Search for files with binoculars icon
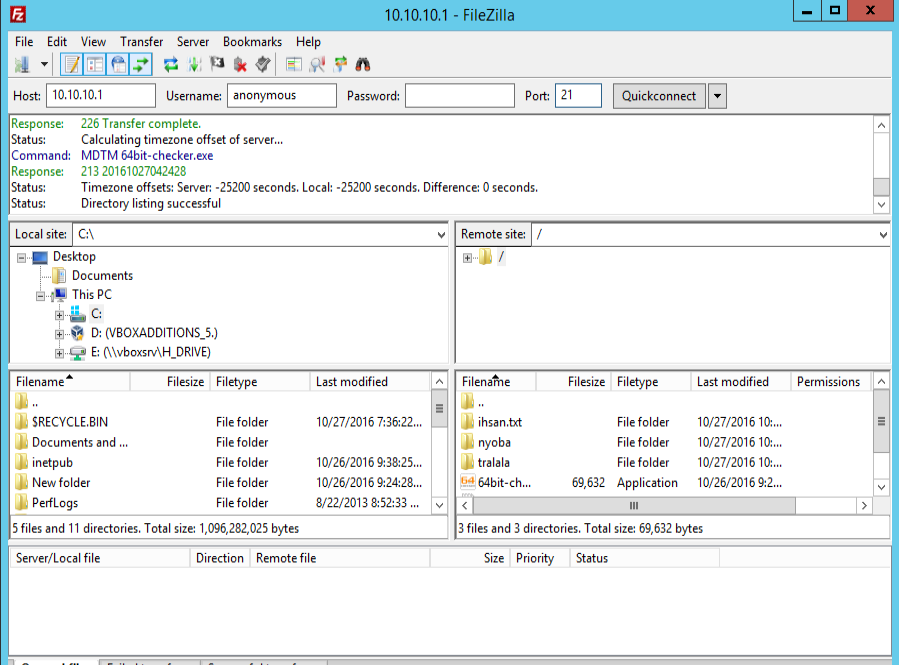Image resolution: width=899 pixels, height=665 pixels. 363,64
